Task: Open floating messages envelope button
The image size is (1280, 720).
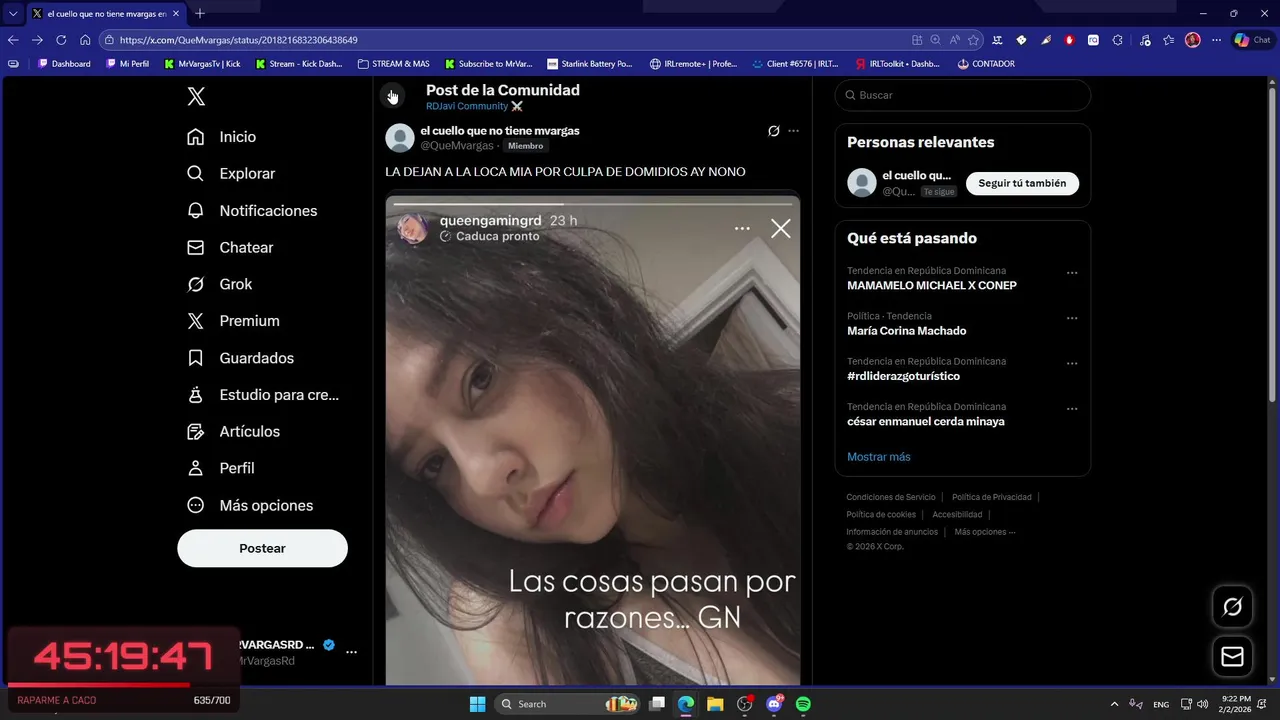Action: [1232, 657]
